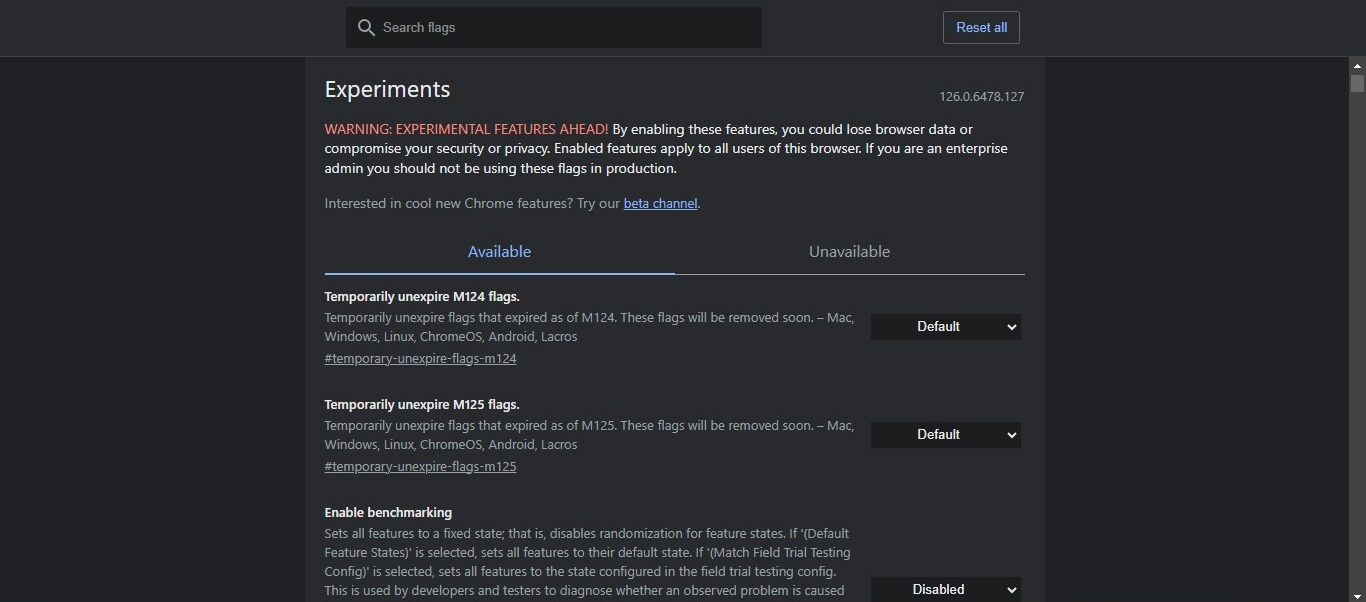Click the version number 126.0.6478.127
Viewport: 1366px width, 602px height.
[x=981, y=97]
